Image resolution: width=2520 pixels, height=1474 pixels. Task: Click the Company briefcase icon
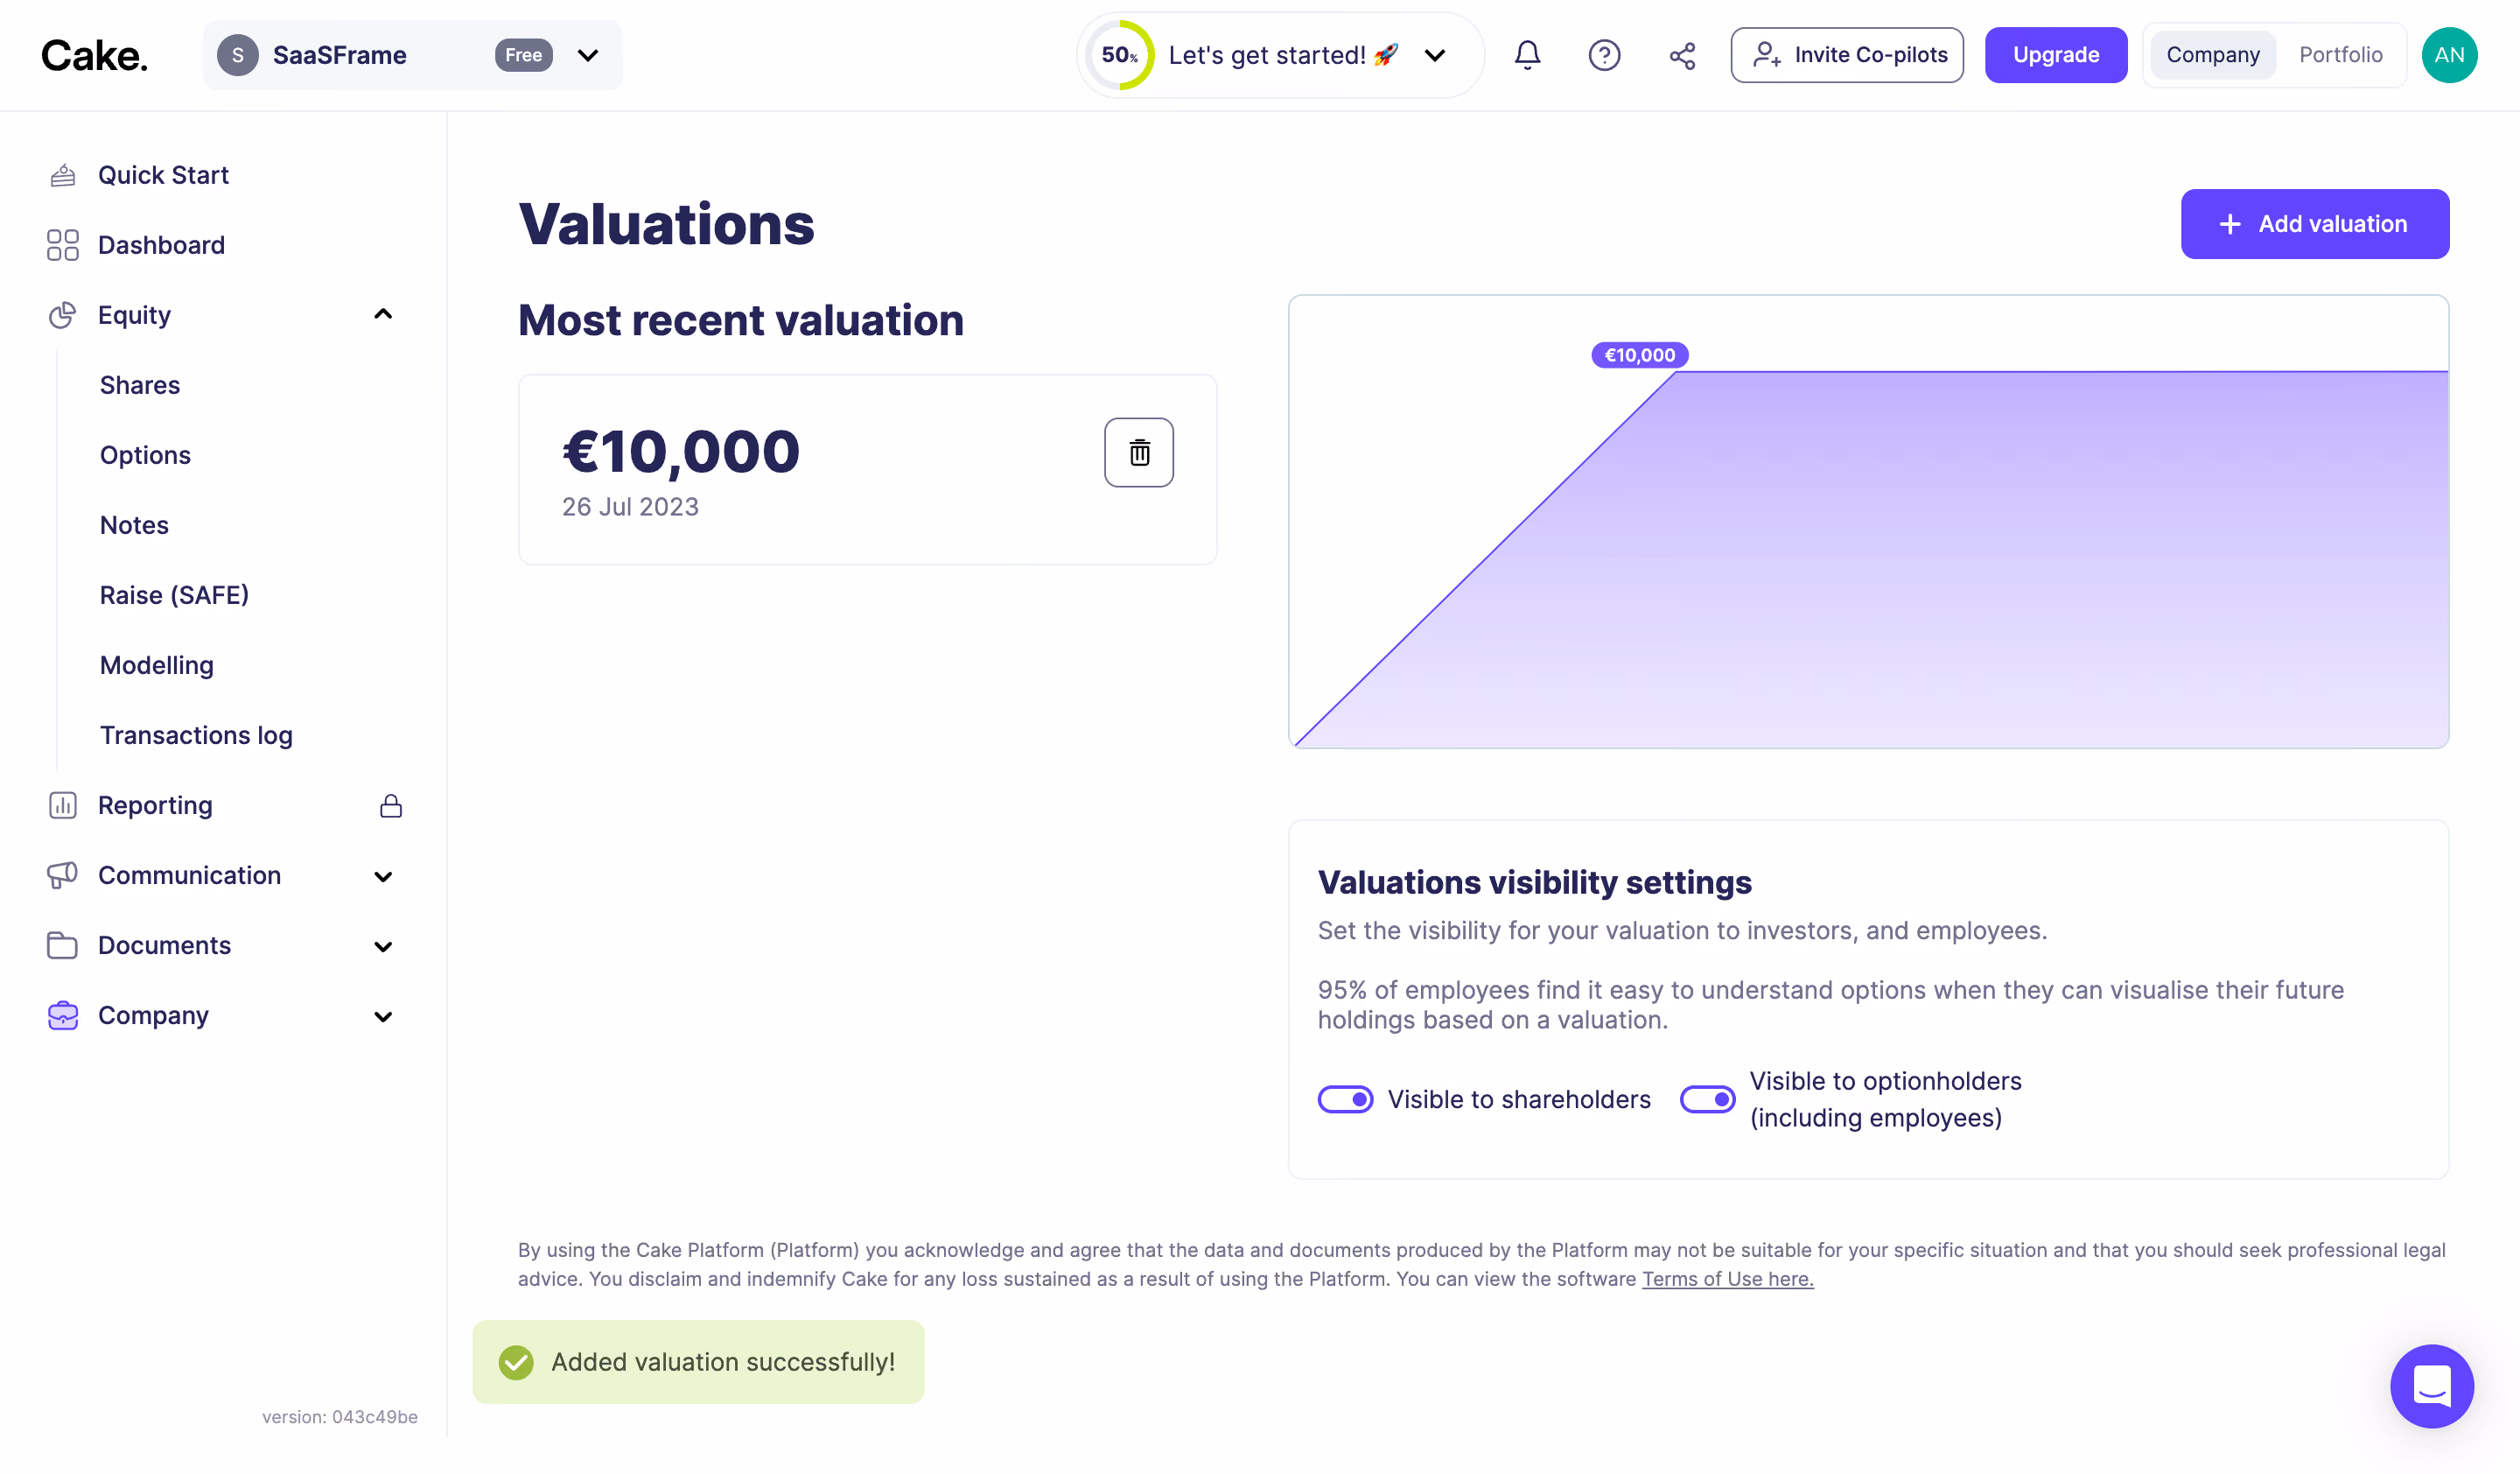63,1015
